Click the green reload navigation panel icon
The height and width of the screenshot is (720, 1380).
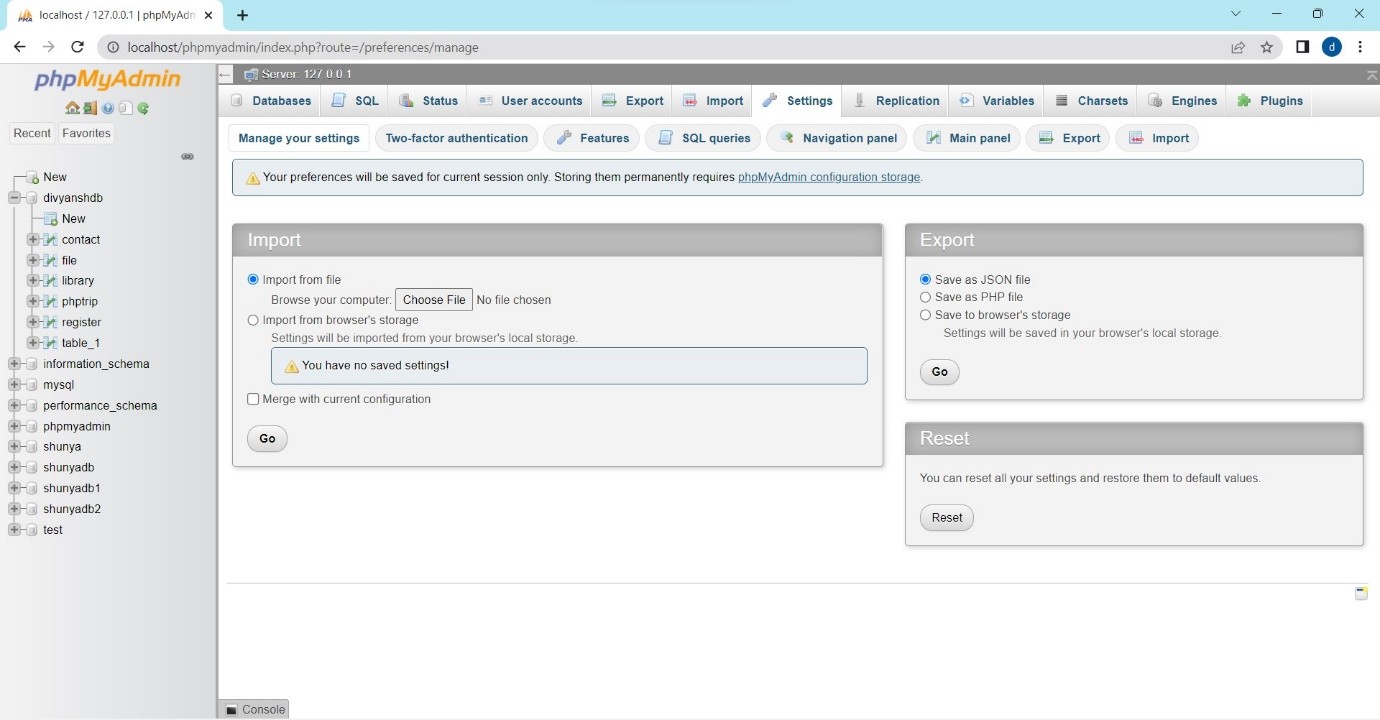click(144, 108)
